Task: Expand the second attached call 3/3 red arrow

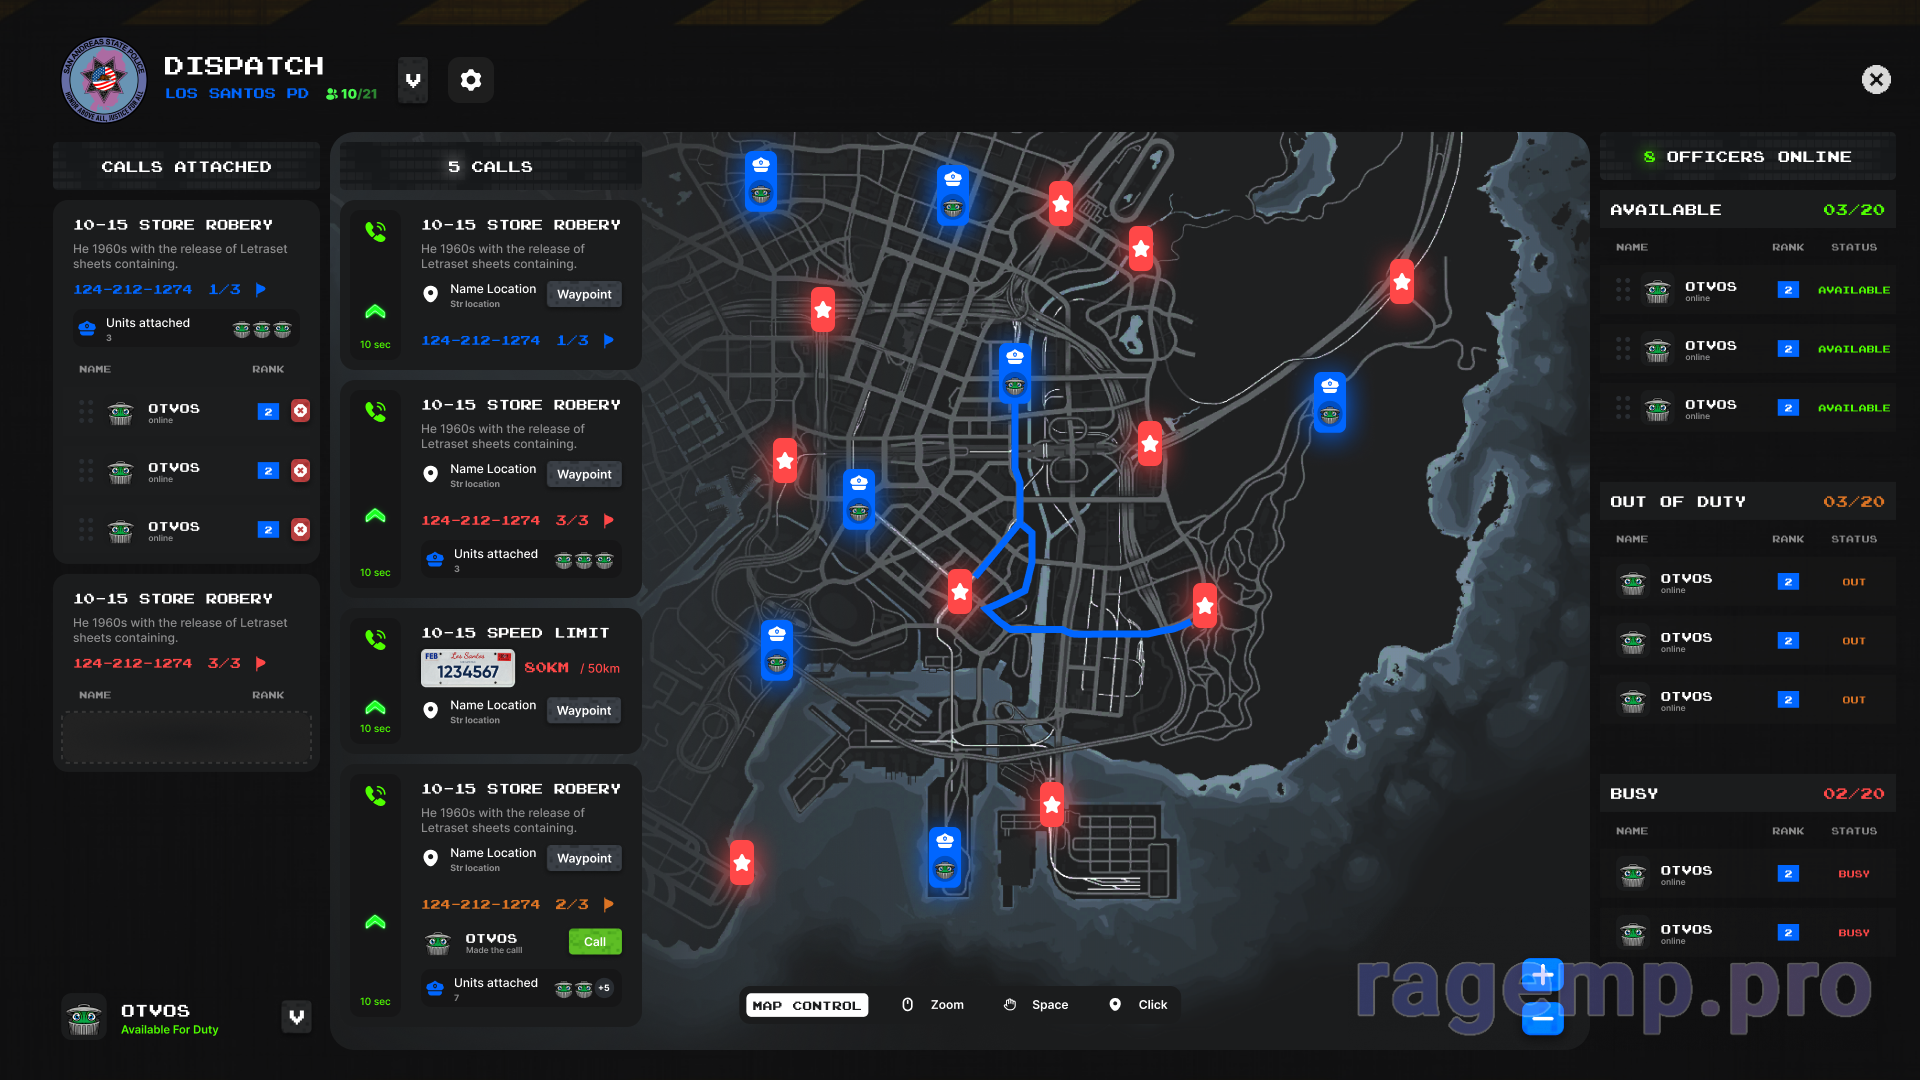Action: 261,663
